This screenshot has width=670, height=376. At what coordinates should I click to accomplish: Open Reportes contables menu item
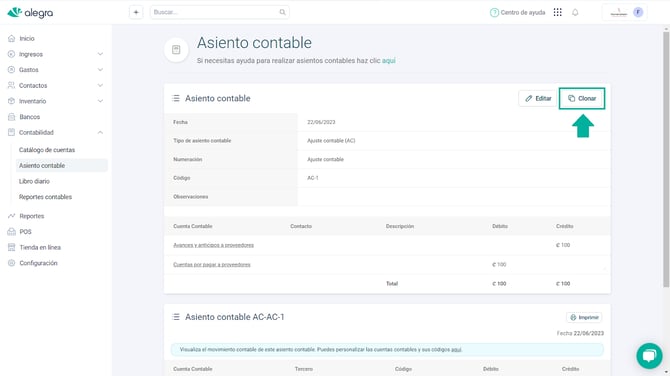point(45,197)
